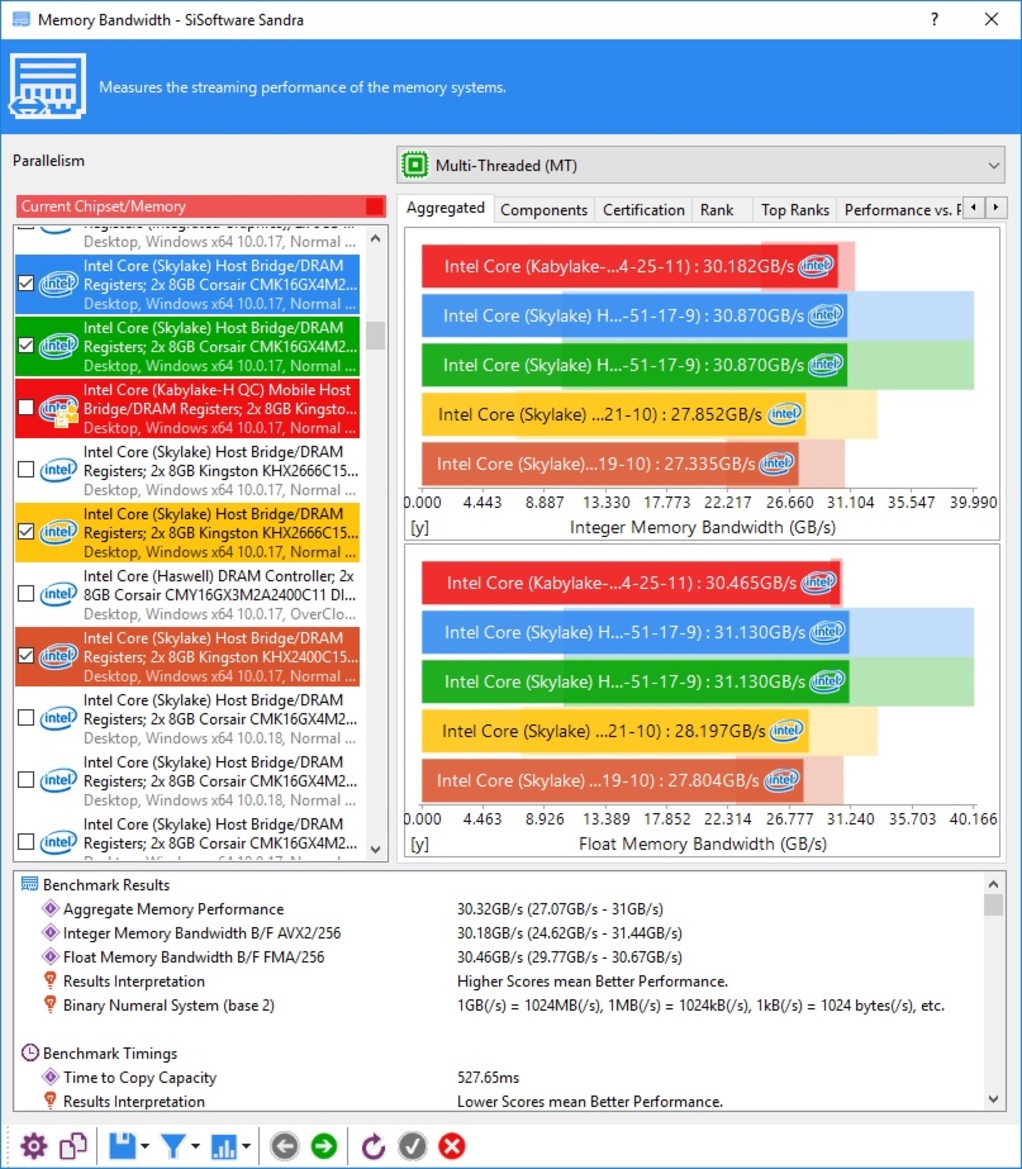Click the blue 30.870GB/s Integer chart bar

click(634, 315)
